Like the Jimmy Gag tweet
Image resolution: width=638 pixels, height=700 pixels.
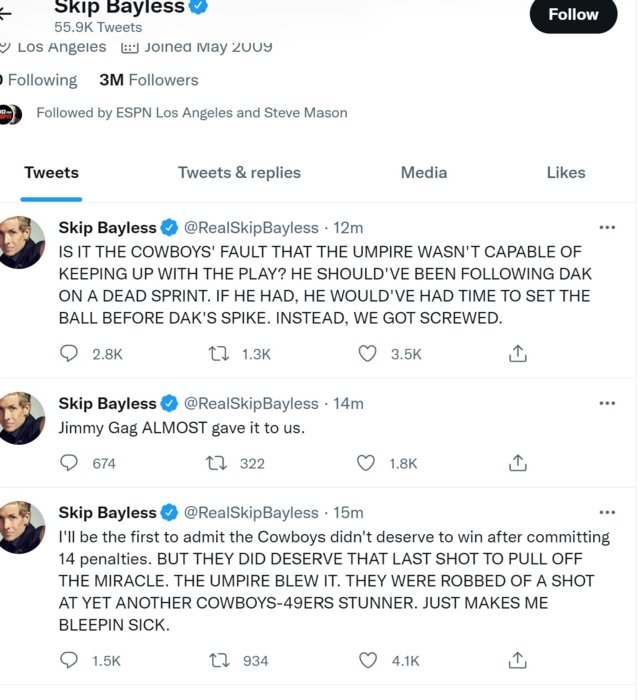point(367,463)
